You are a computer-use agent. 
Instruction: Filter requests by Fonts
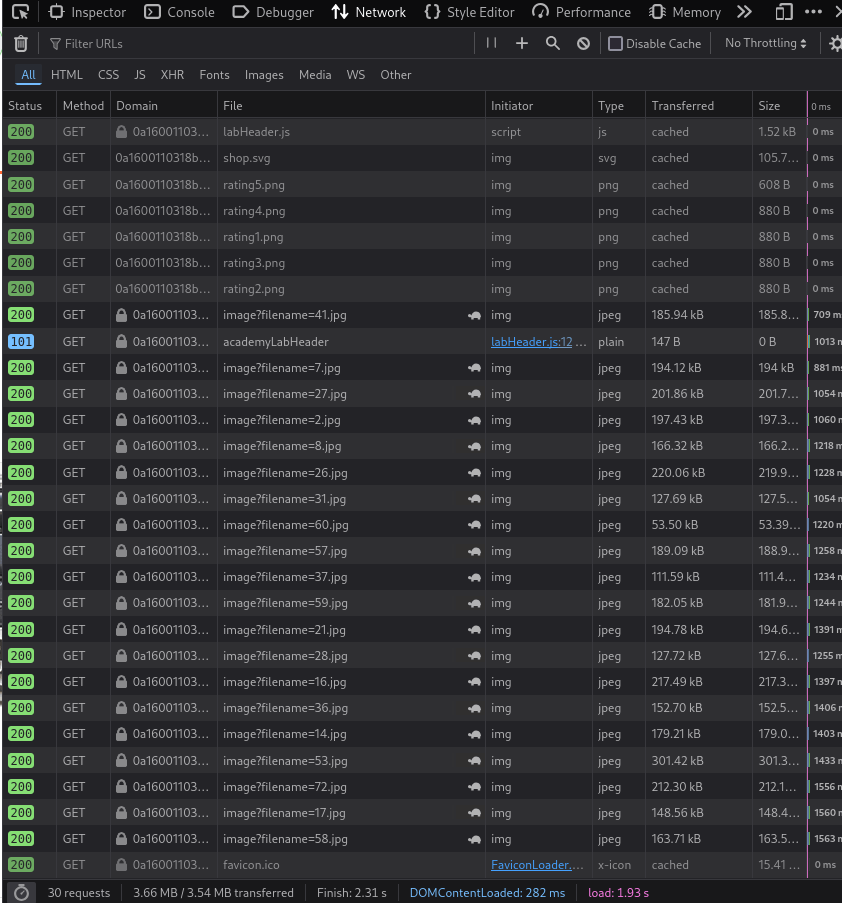click(214, 75)
